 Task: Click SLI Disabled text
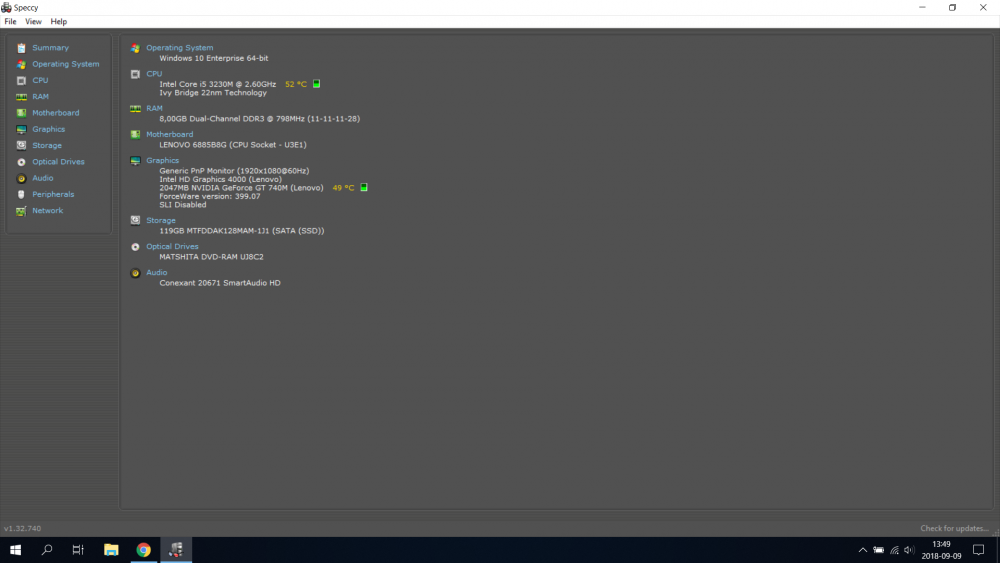182,205
